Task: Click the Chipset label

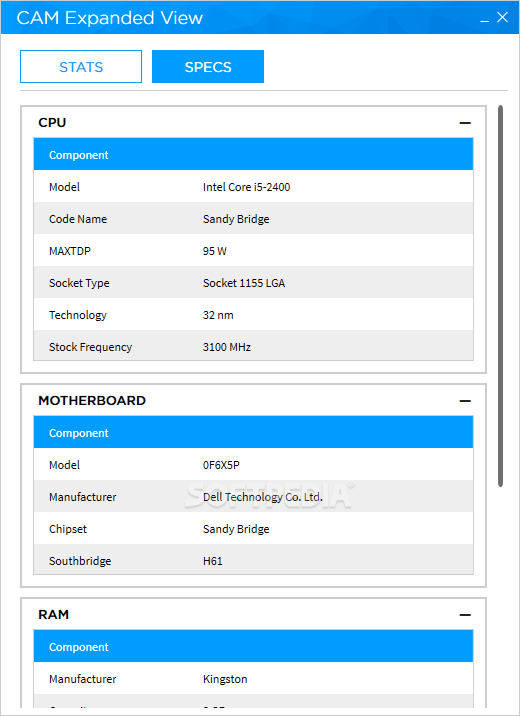Action: point(68,529)
